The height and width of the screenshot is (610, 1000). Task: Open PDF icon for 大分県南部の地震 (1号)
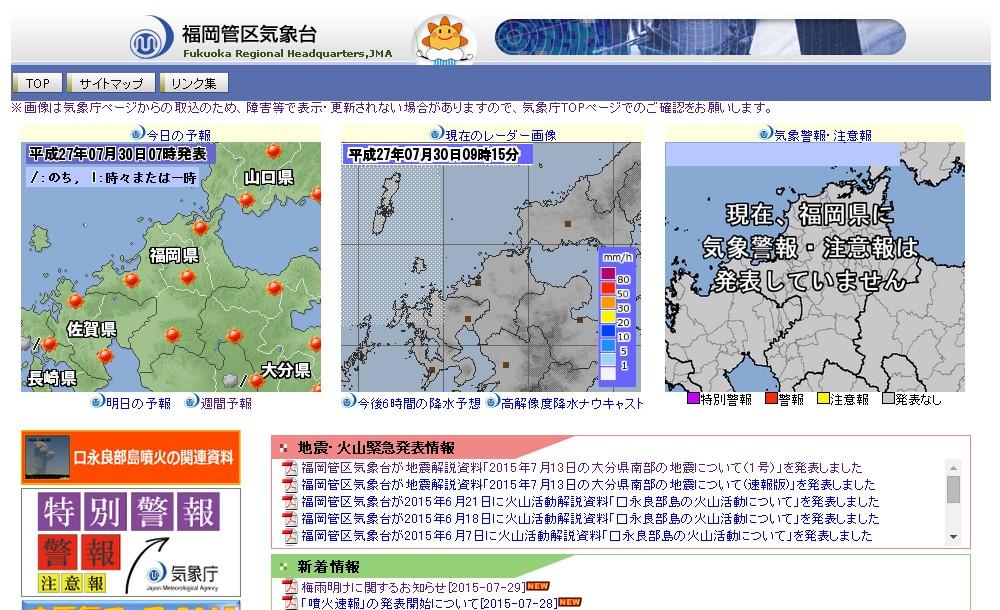291,469
